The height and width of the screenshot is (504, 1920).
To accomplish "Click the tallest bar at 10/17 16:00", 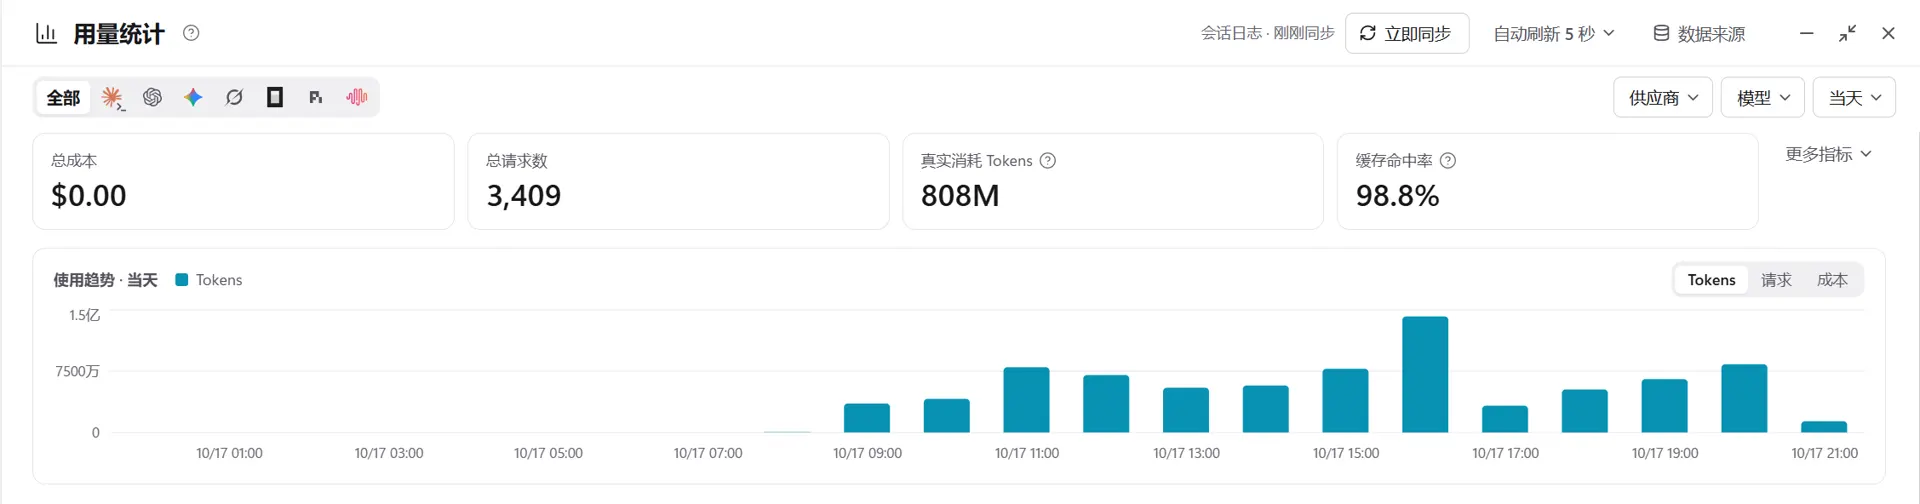I will point(1425,374).
